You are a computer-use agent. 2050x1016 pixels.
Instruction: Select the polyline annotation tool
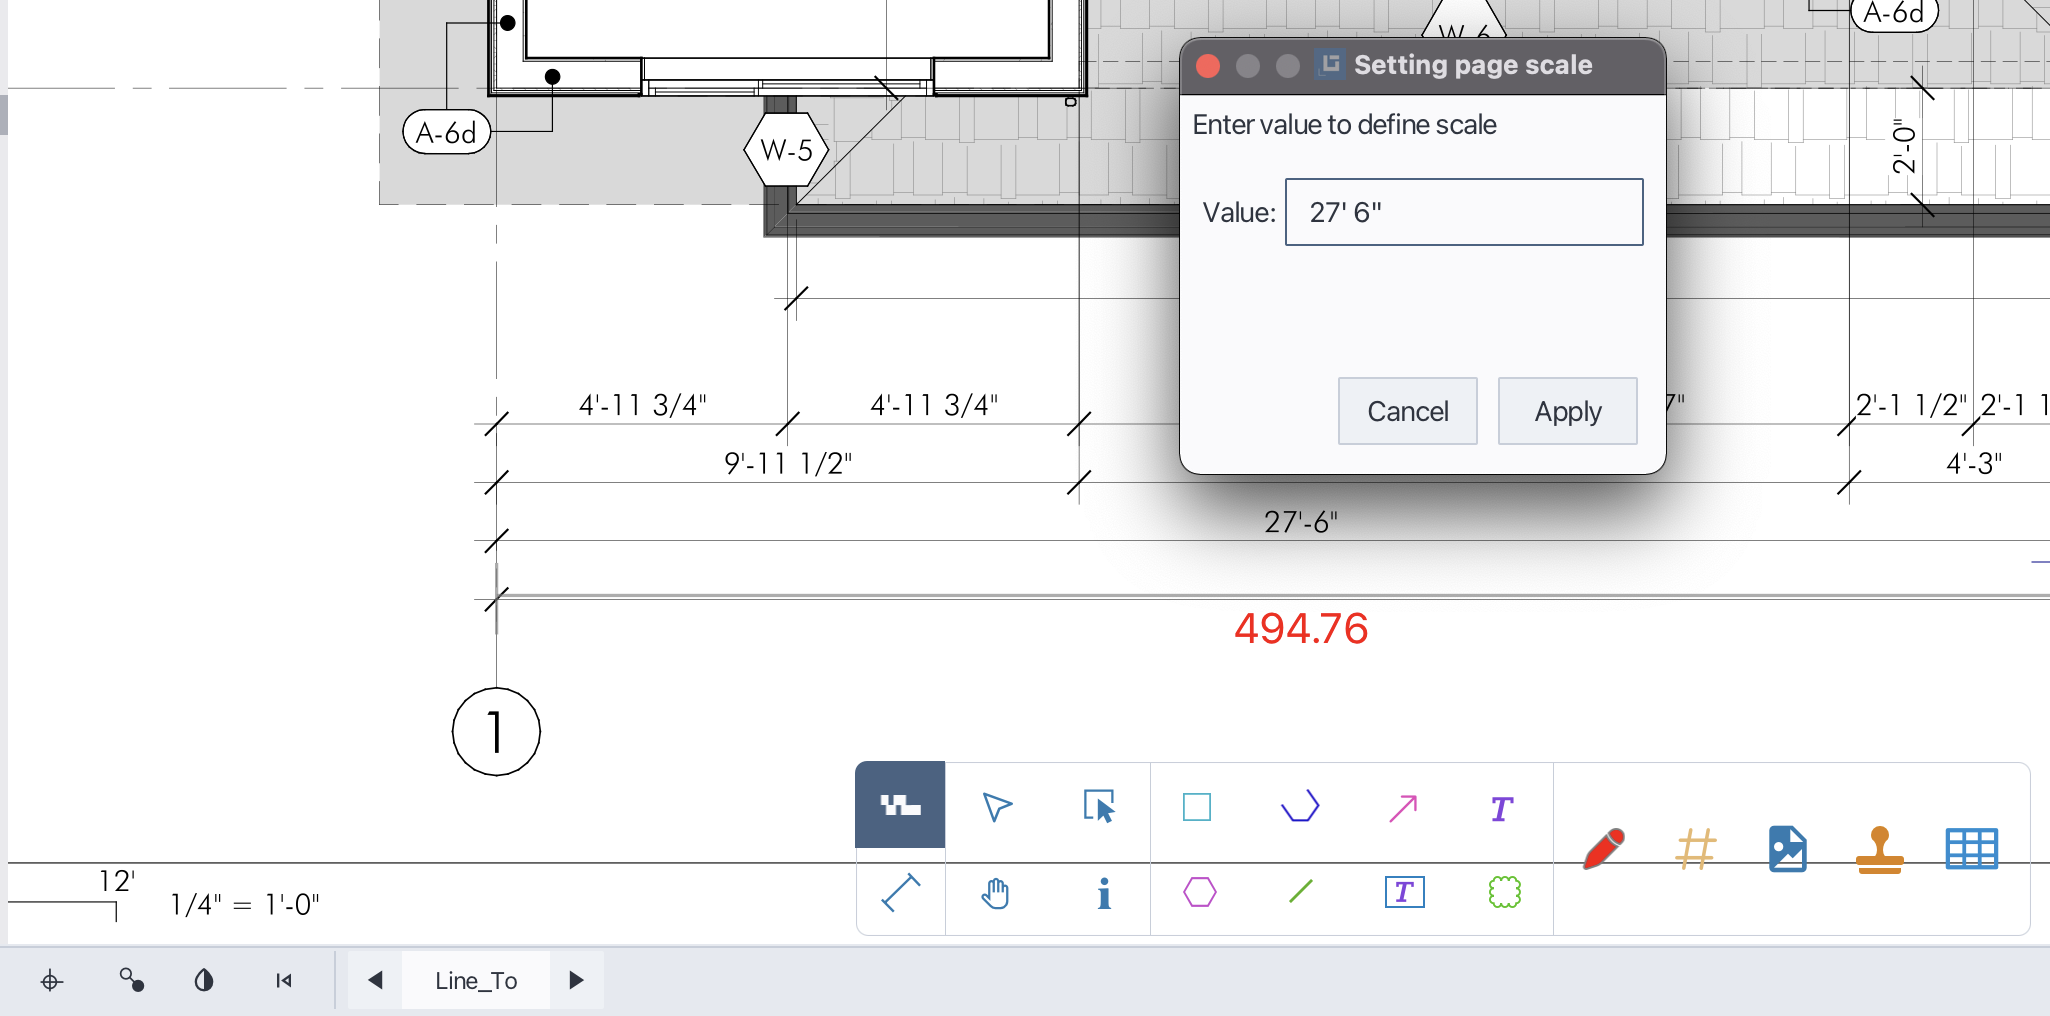pos(1299,807)
